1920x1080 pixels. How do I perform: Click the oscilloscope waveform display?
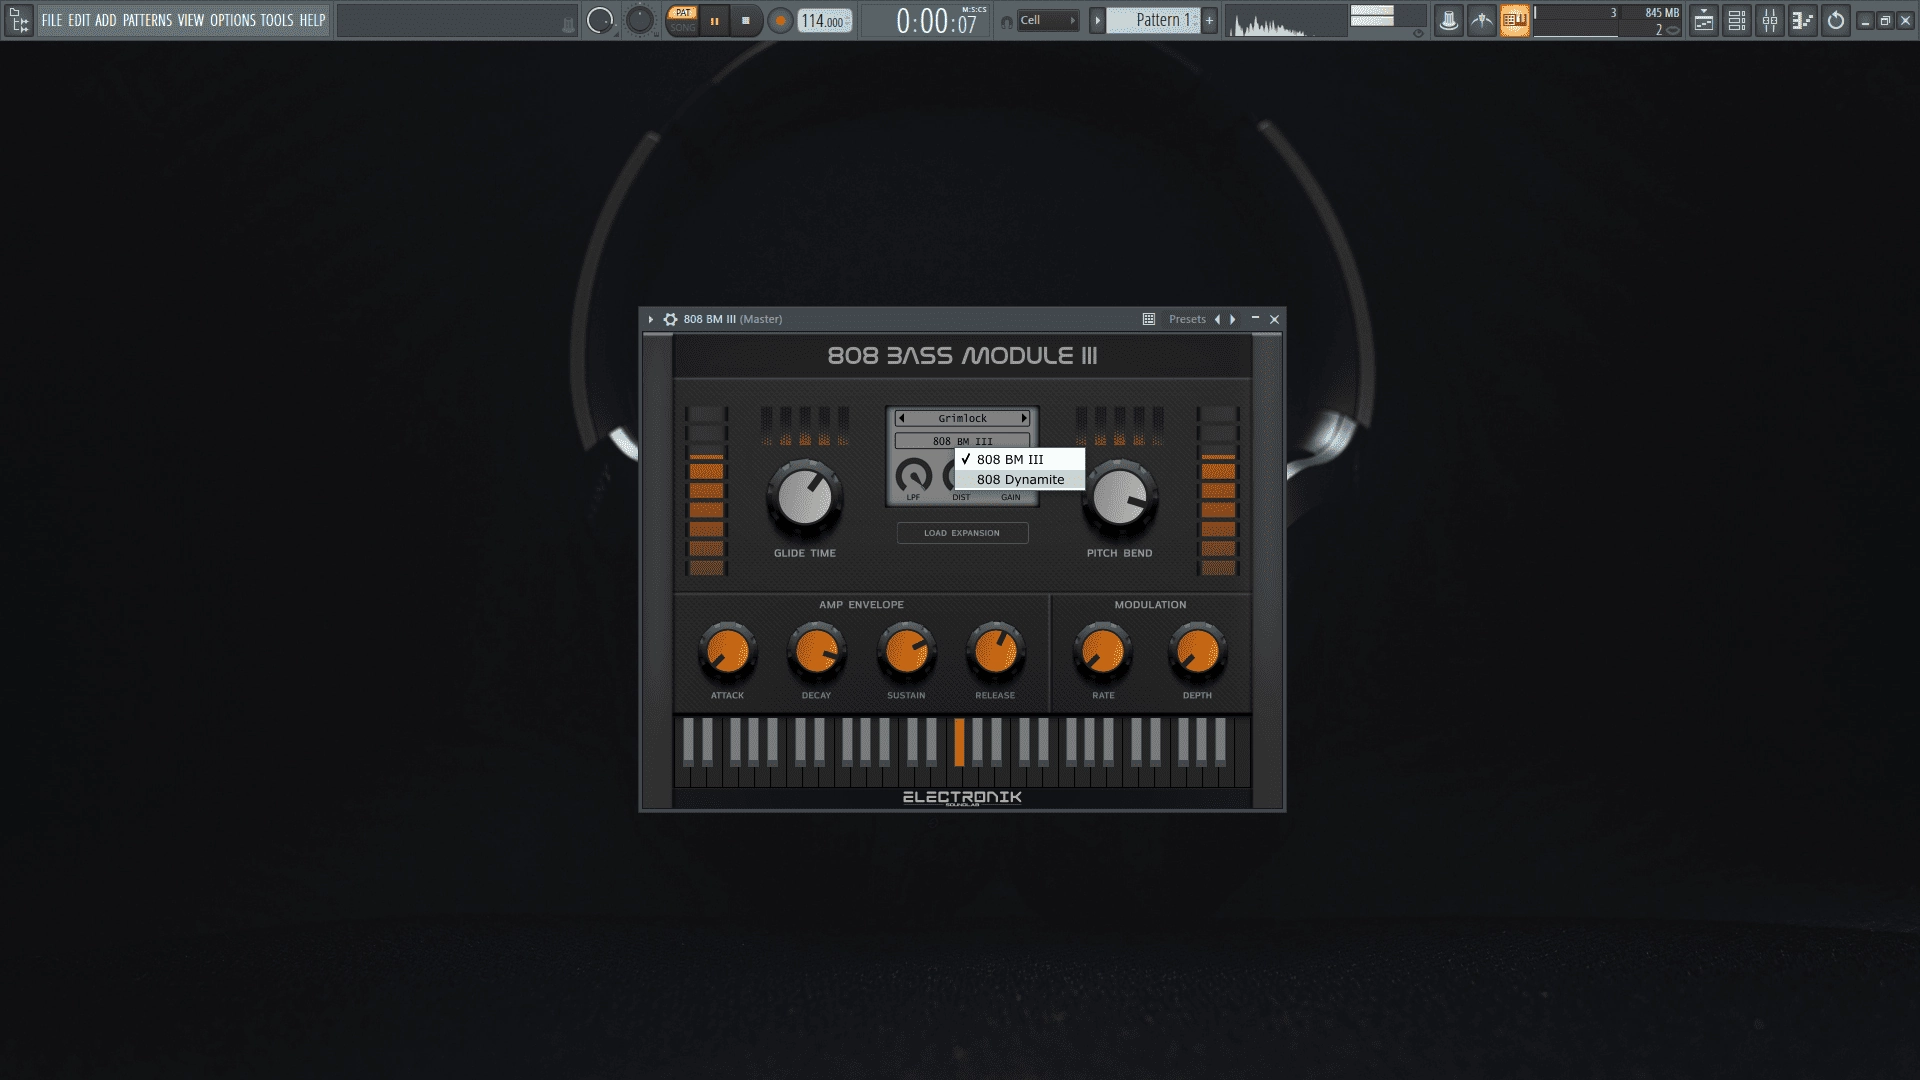point(1285,21)
